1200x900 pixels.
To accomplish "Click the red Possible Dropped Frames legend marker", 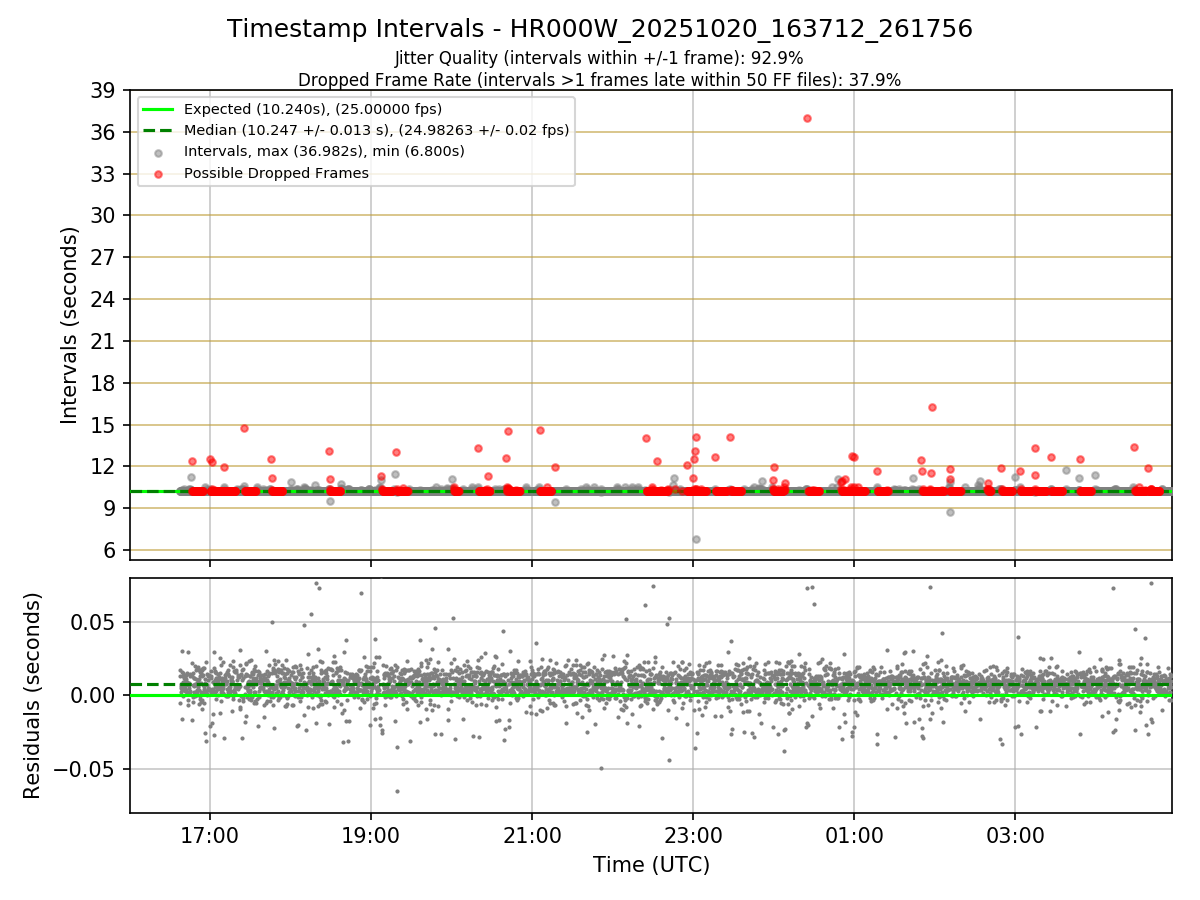I will 159,173.
